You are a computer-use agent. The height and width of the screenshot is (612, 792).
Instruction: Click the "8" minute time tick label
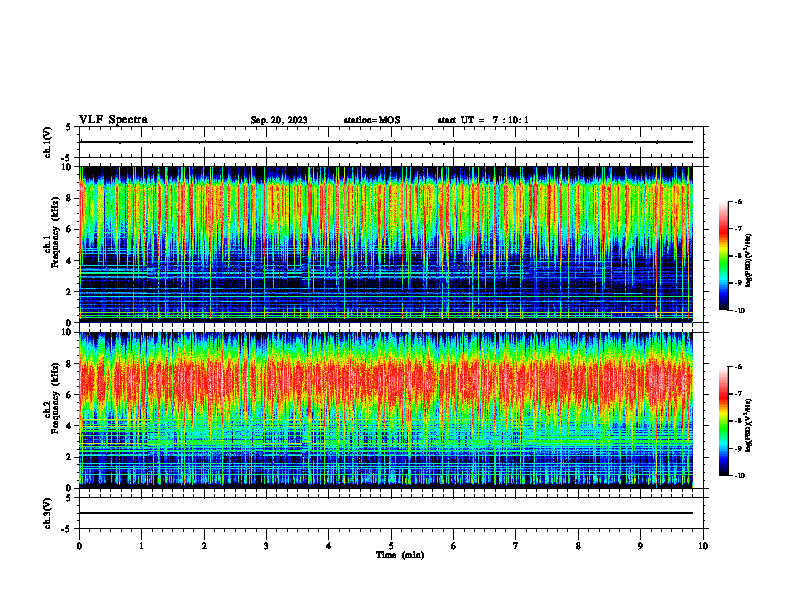tap(578, 546)
